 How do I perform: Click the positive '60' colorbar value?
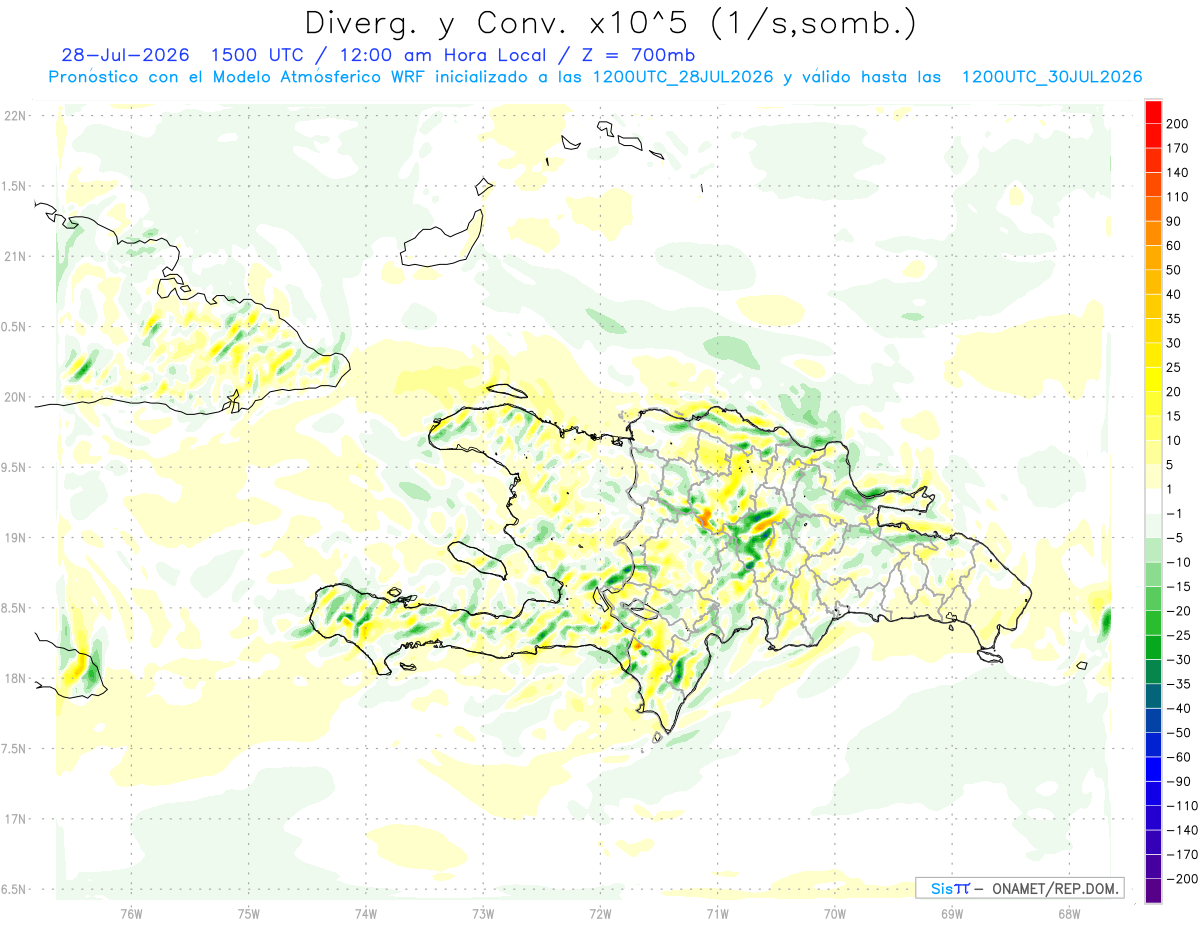click(1175, 246)
